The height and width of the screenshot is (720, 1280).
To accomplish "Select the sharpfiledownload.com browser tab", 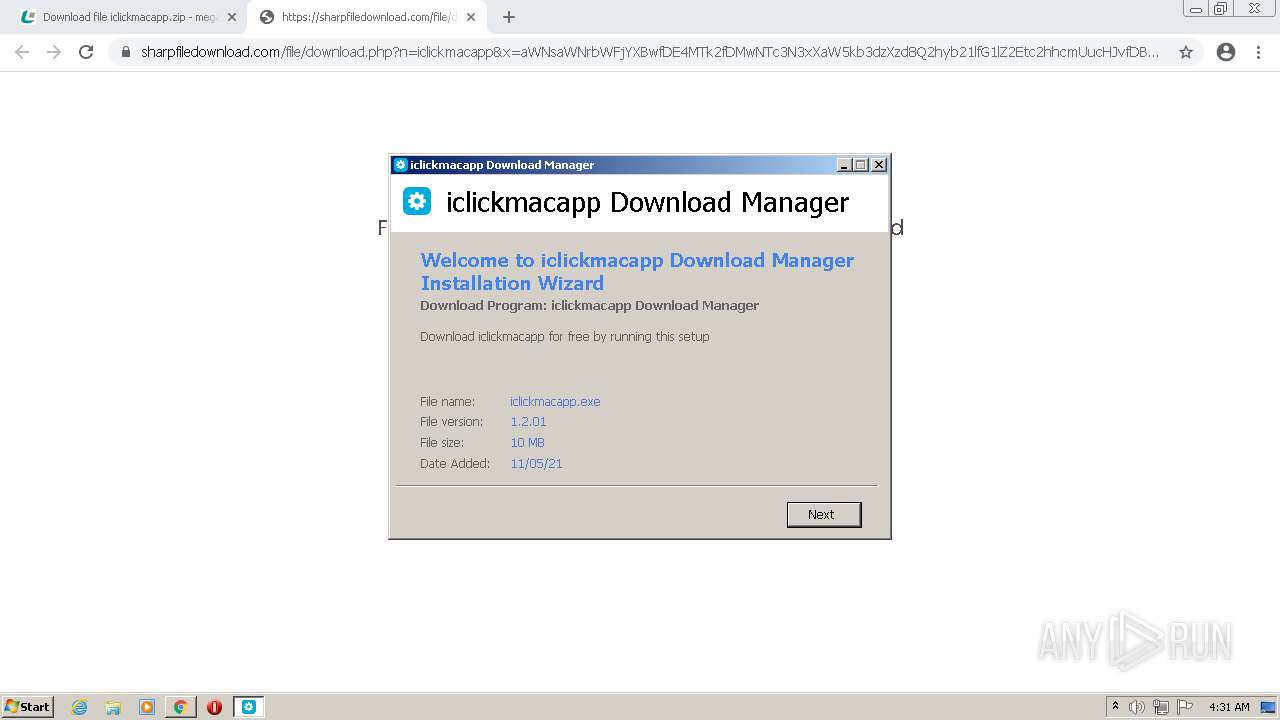I will coord(367,17).
